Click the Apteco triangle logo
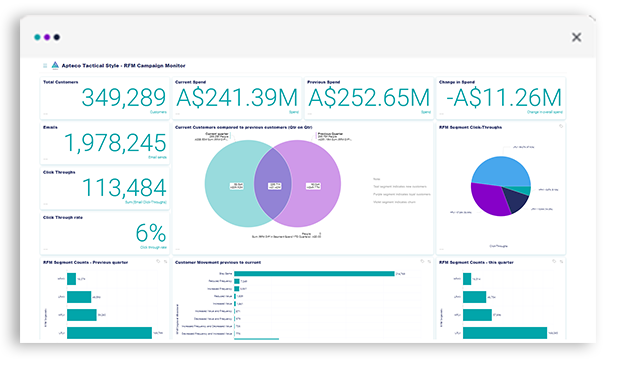This screenshot has height=380, width=640. point(55,65)
